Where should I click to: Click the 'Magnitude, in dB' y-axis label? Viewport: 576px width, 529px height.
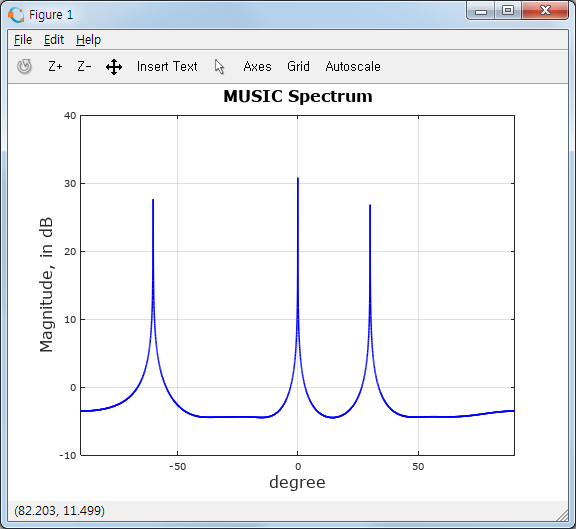(x=46, y=285)
